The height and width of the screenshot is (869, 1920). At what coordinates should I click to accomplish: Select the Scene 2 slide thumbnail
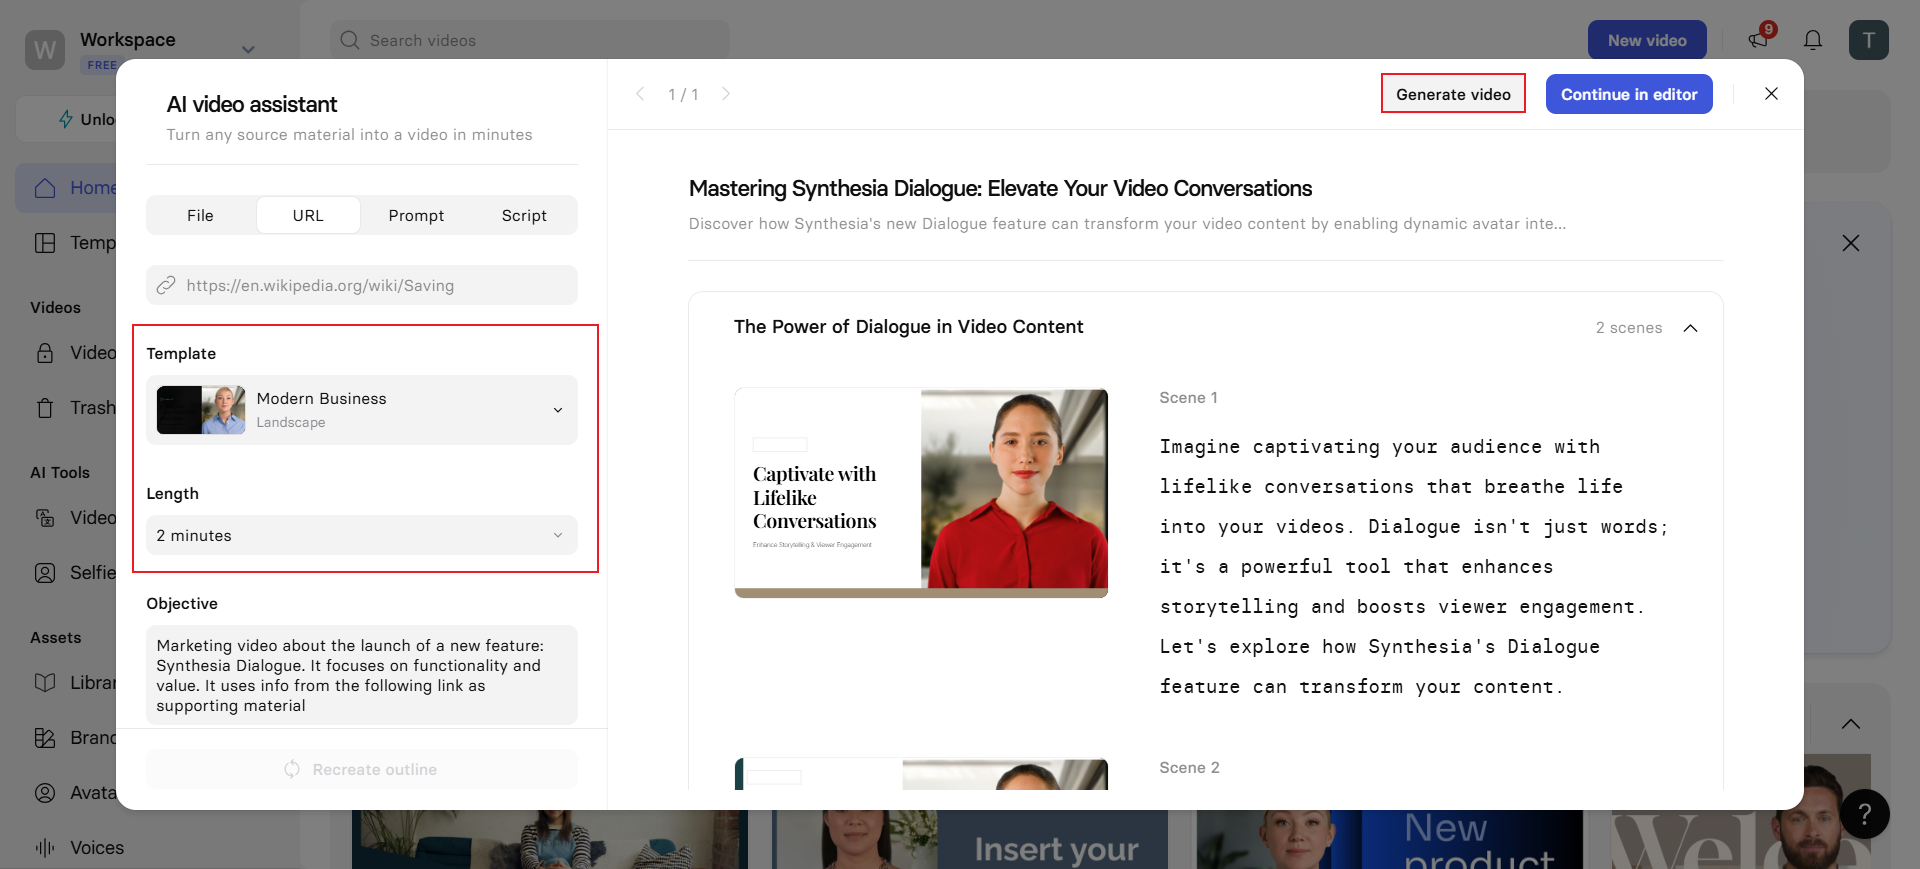[921, 774]
